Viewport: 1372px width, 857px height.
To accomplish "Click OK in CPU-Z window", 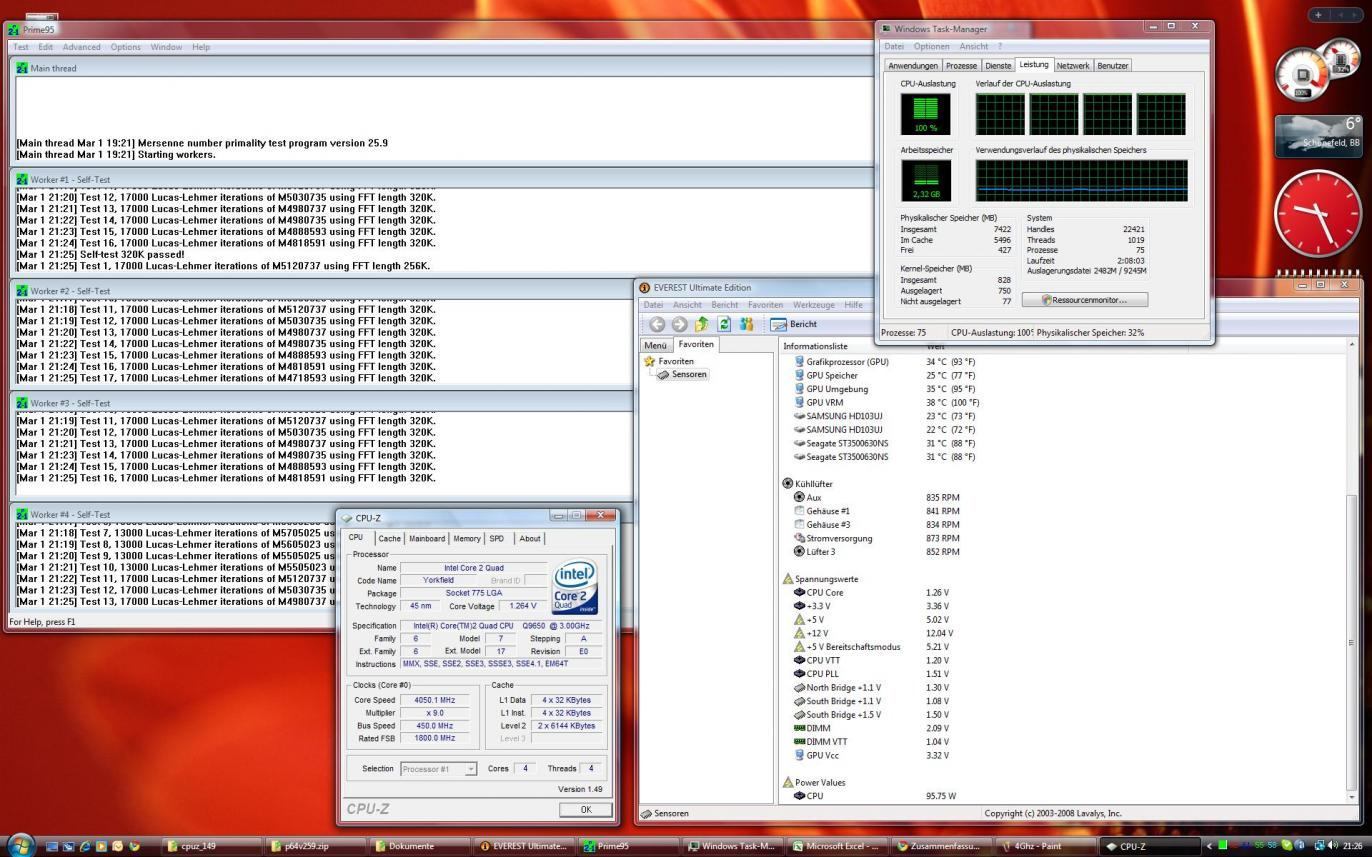I will [x=585, y=810].
